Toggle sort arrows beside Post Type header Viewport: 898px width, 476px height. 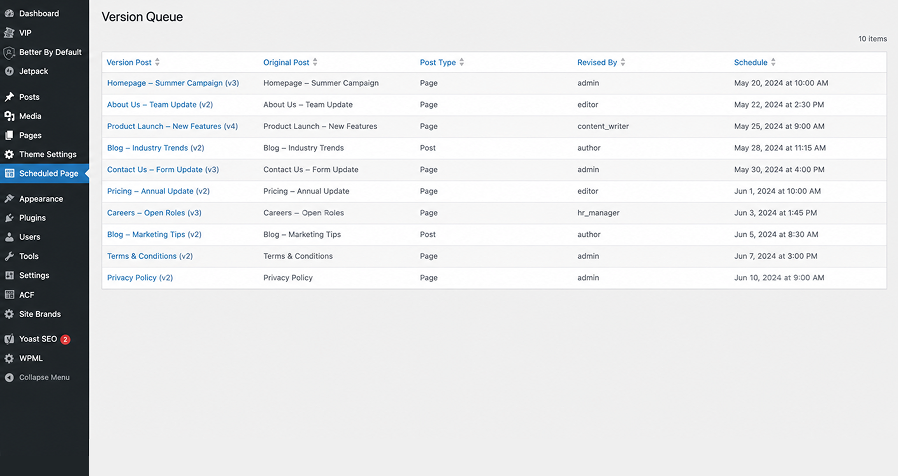point(462,62)
